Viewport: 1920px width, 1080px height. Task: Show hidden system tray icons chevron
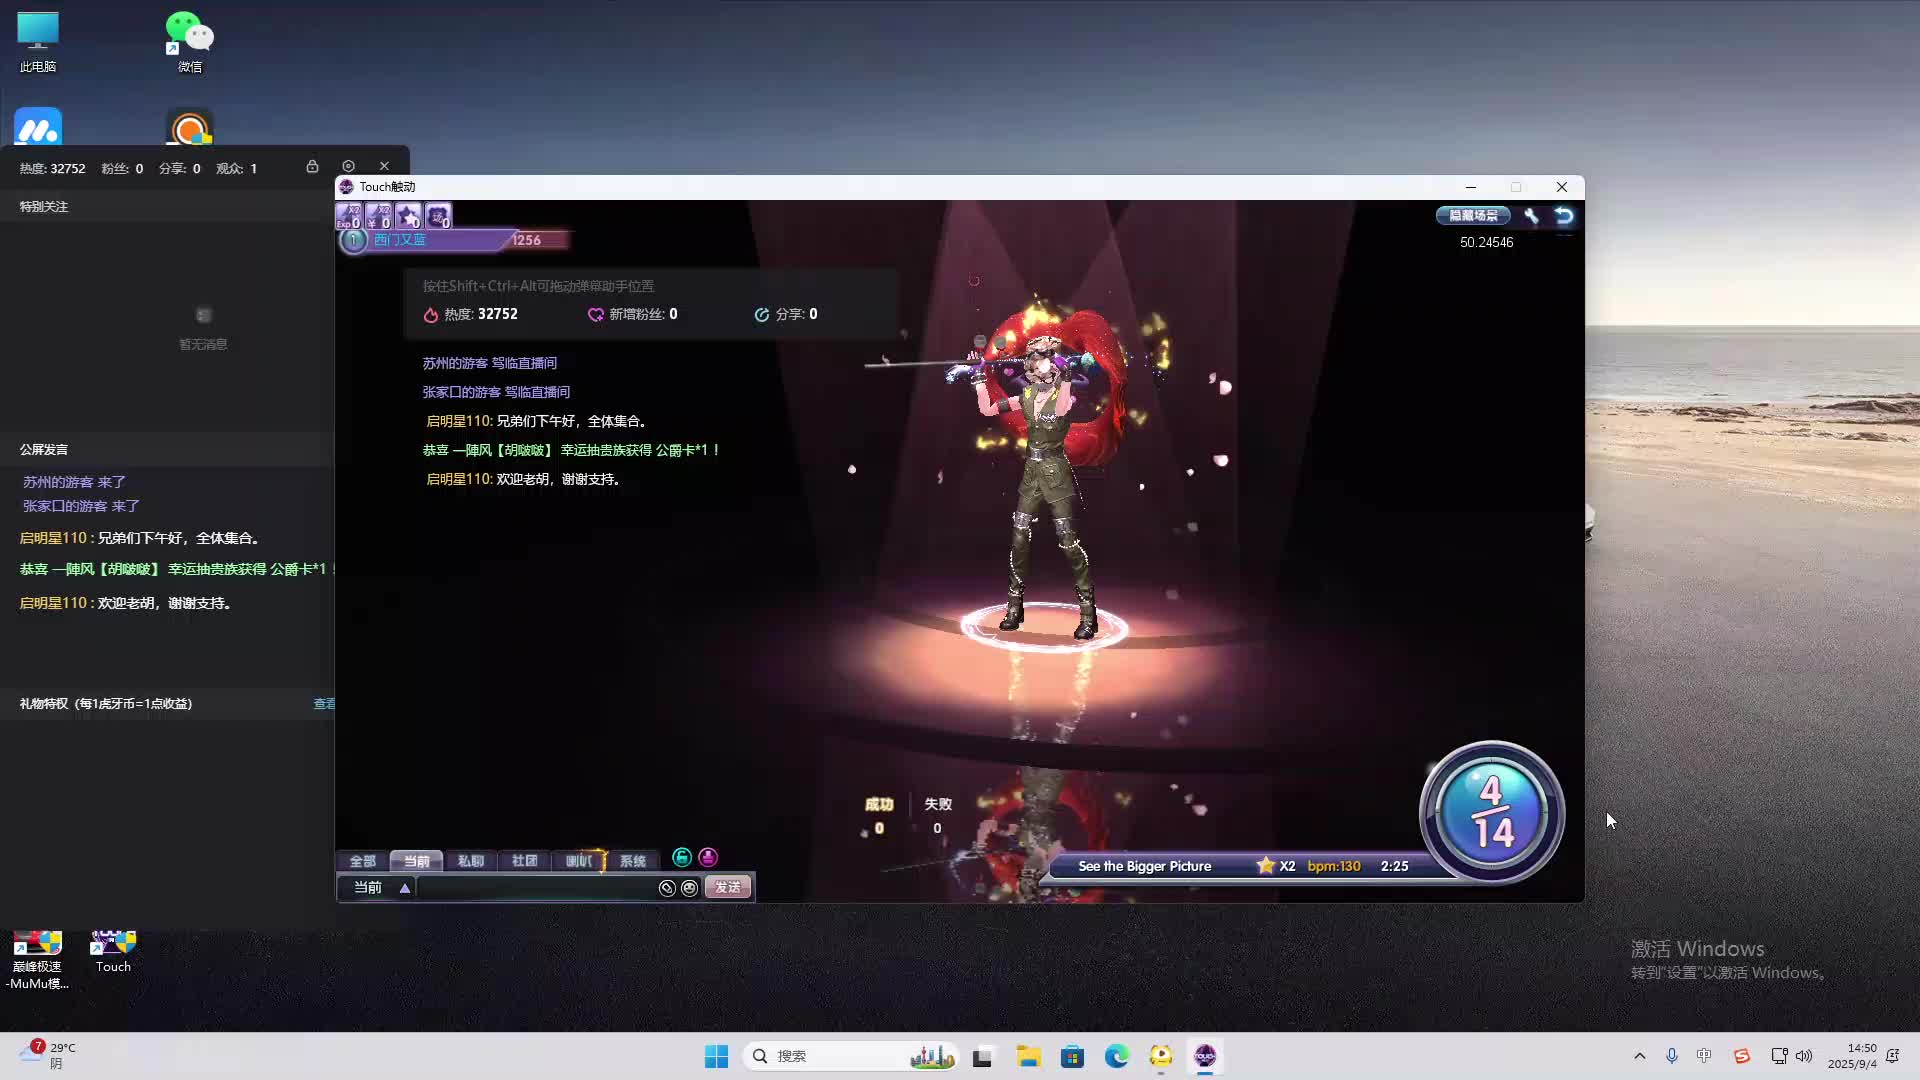click(1639, 1056)
